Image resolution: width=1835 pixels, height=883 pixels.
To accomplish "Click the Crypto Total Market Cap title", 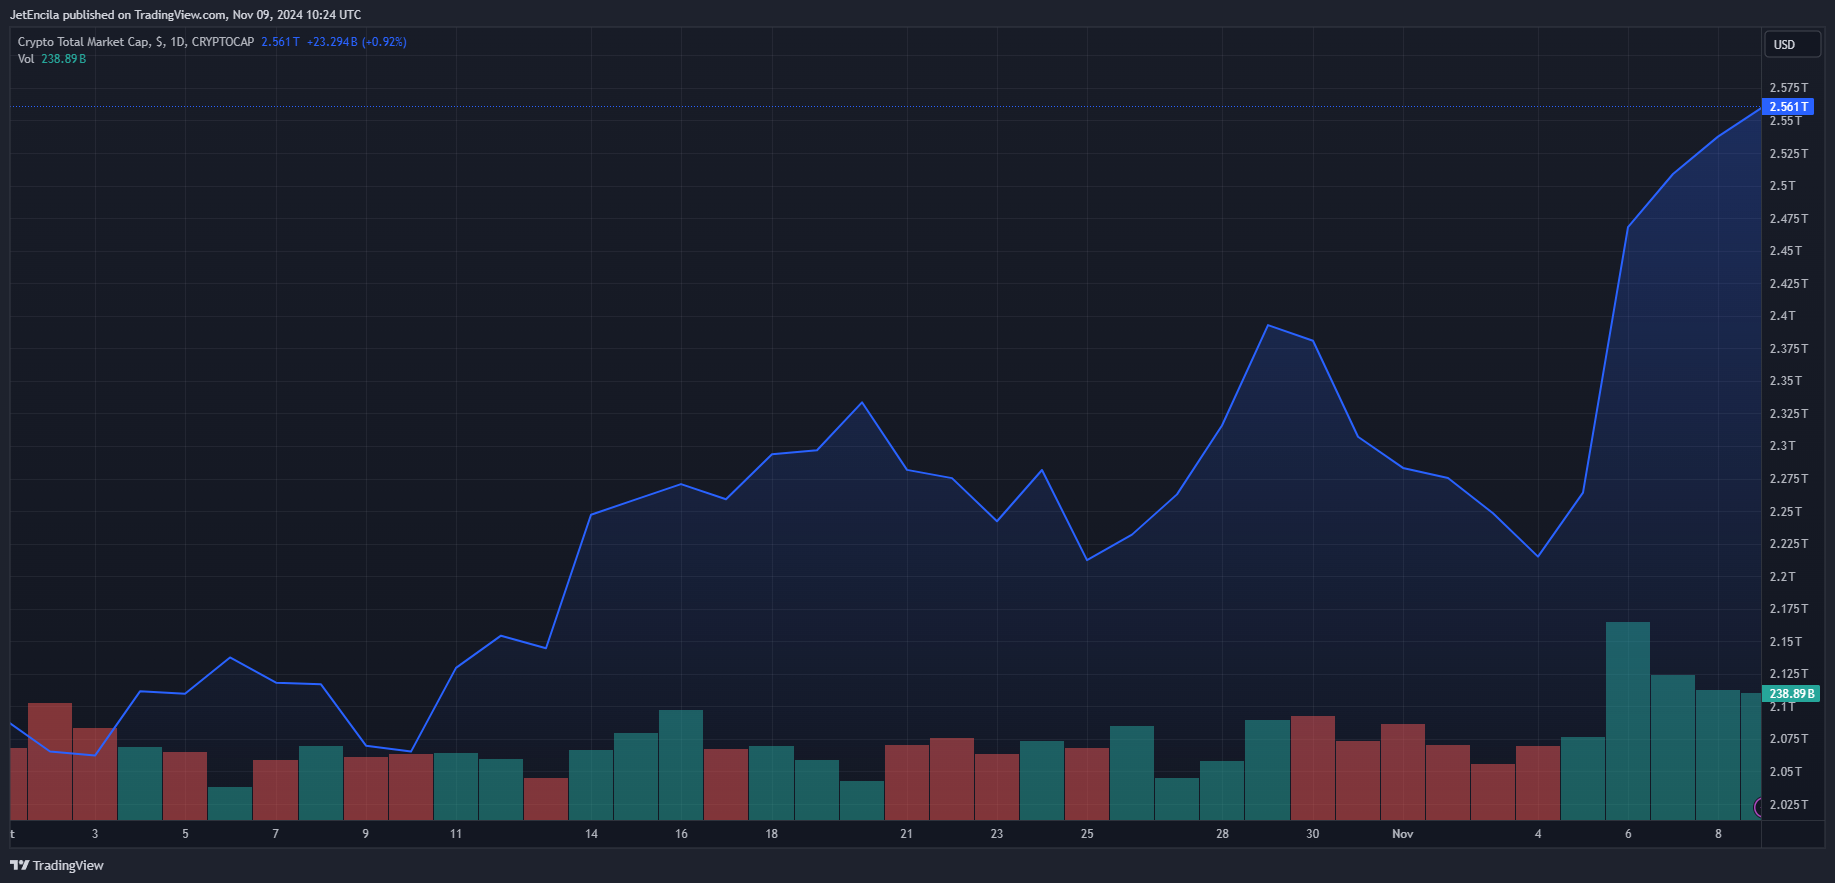I will (x=84, y=42).
